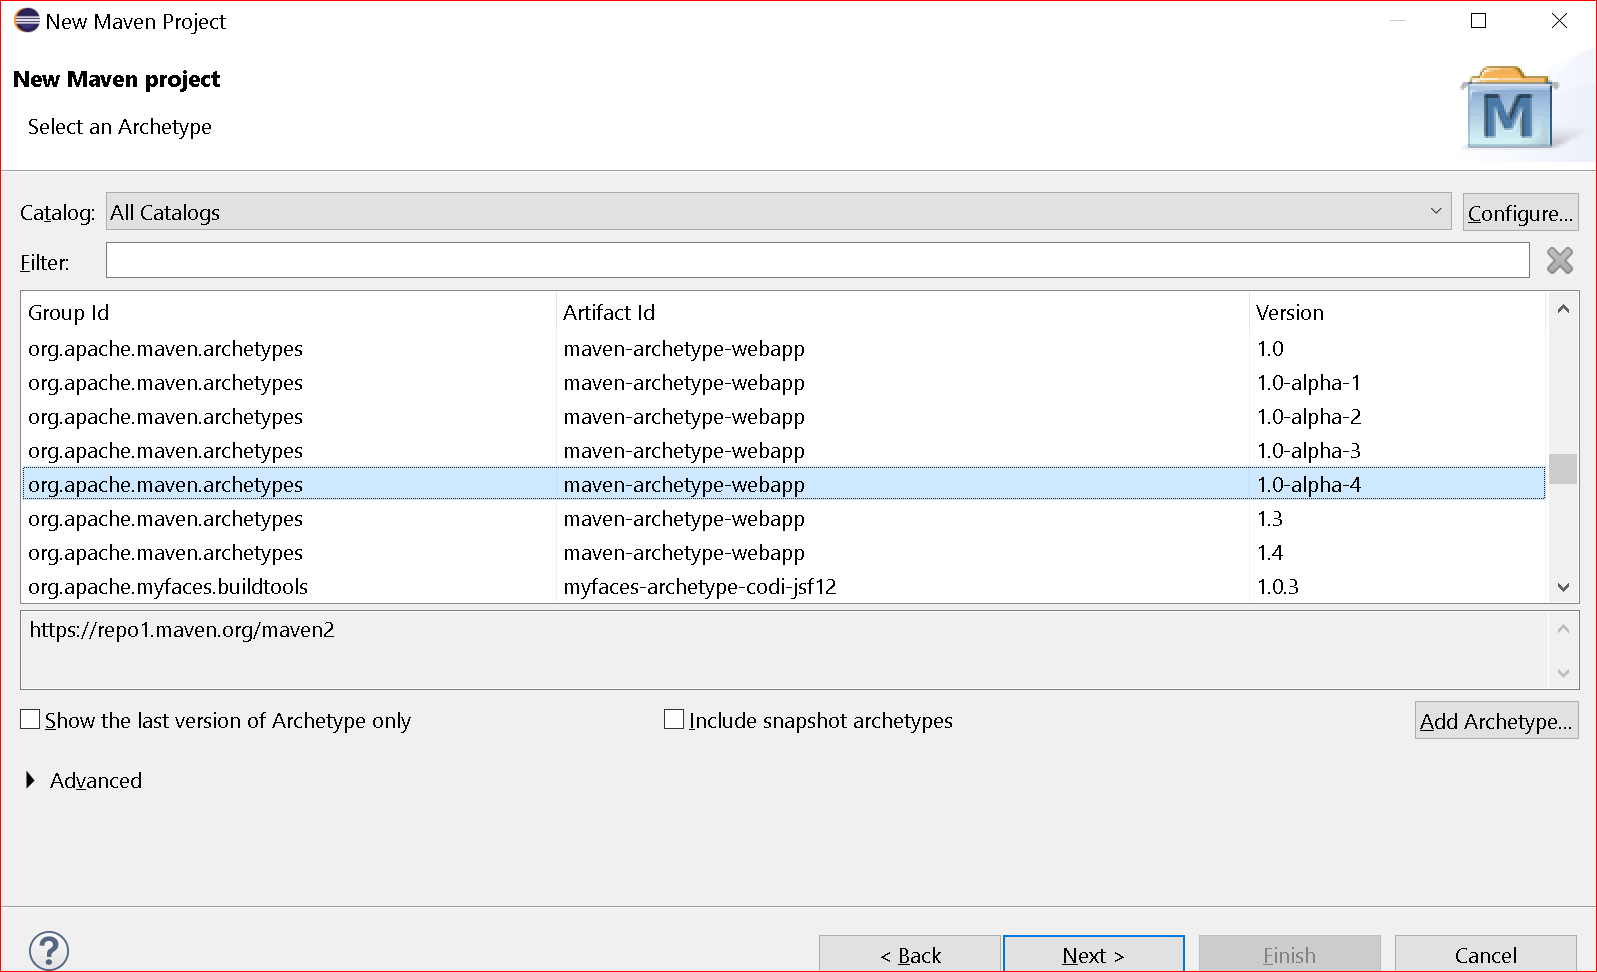Sort by Version column header
This screenshot has width=1597, height=972.
click(x=1397, y=312)
